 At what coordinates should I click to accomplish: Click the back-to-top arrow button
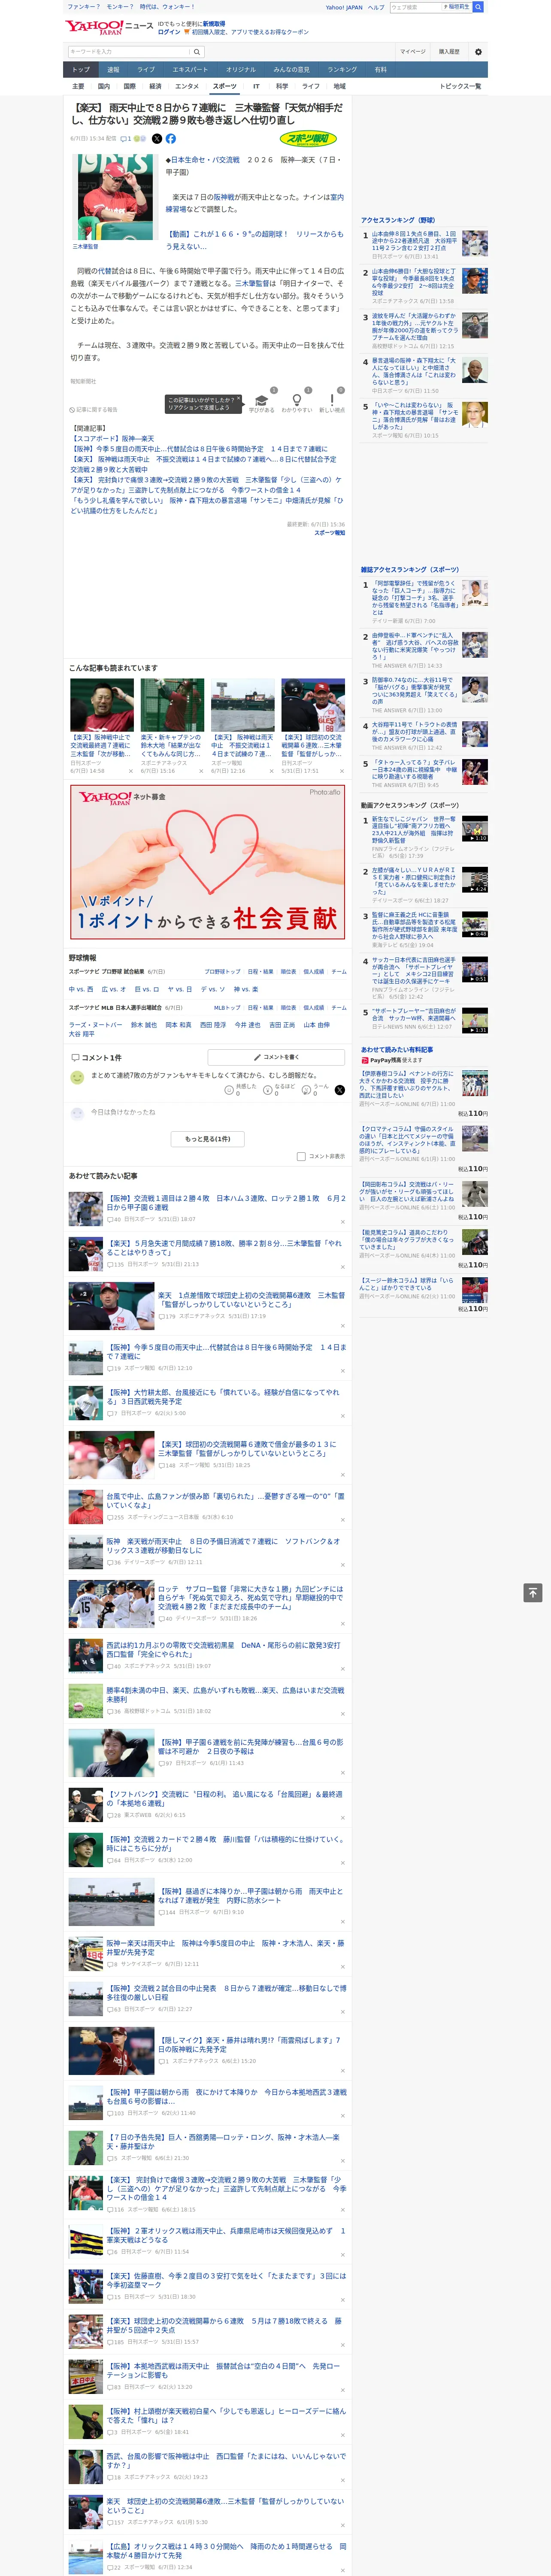point(533,1592)
